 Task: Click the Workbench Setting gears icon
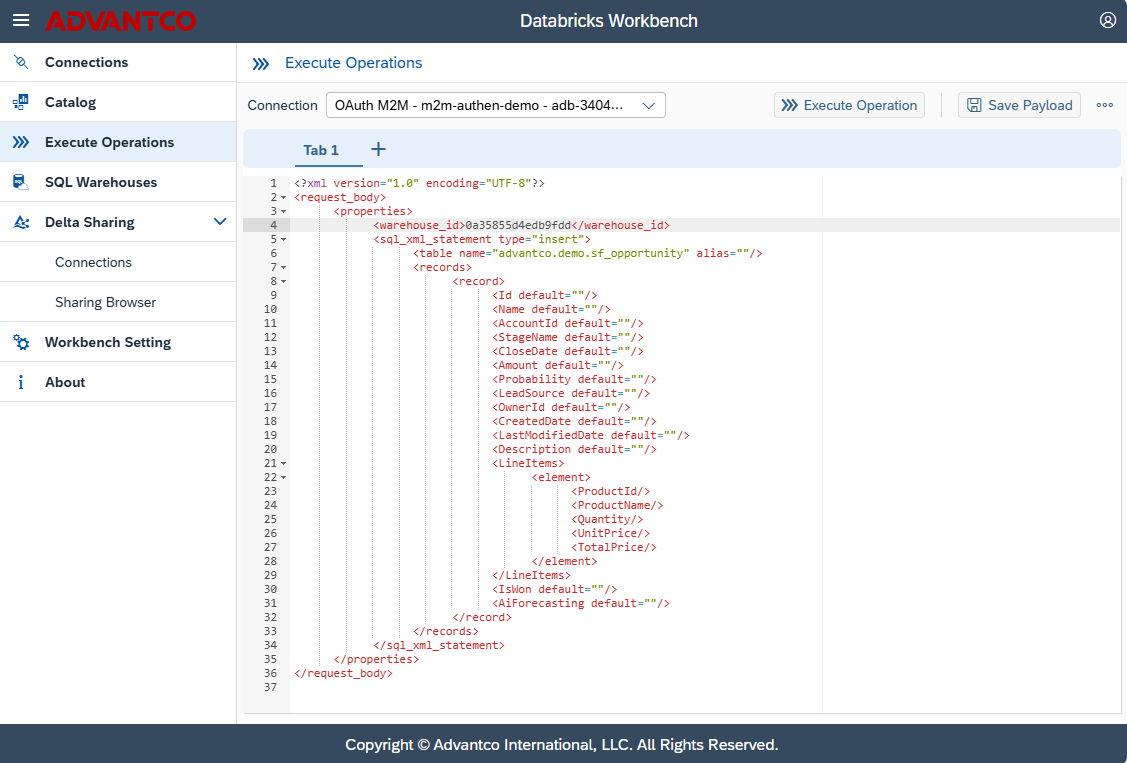tap(21, 342)
